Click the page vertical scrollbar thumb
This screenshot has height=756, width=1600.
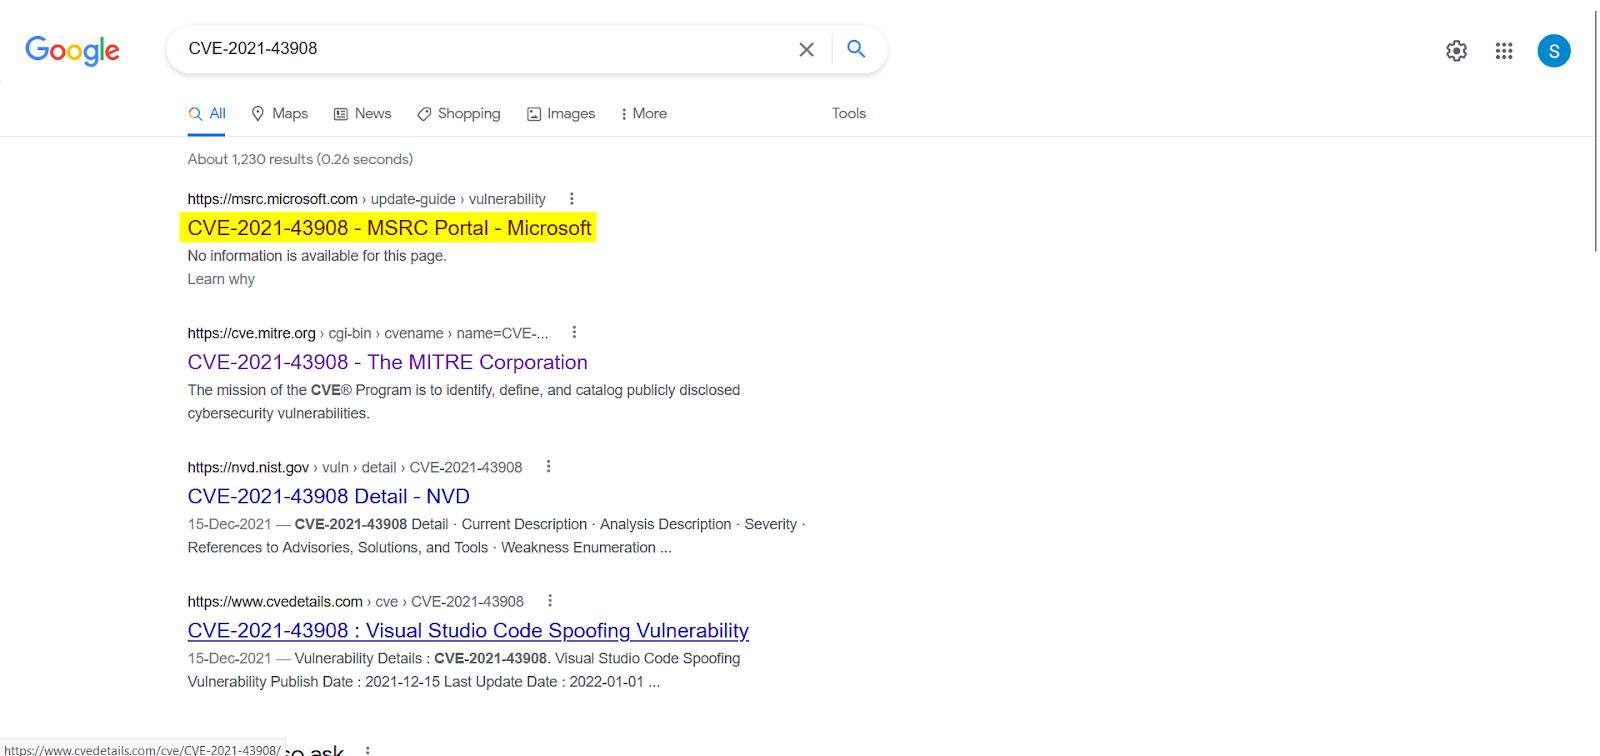point(1595,130)
